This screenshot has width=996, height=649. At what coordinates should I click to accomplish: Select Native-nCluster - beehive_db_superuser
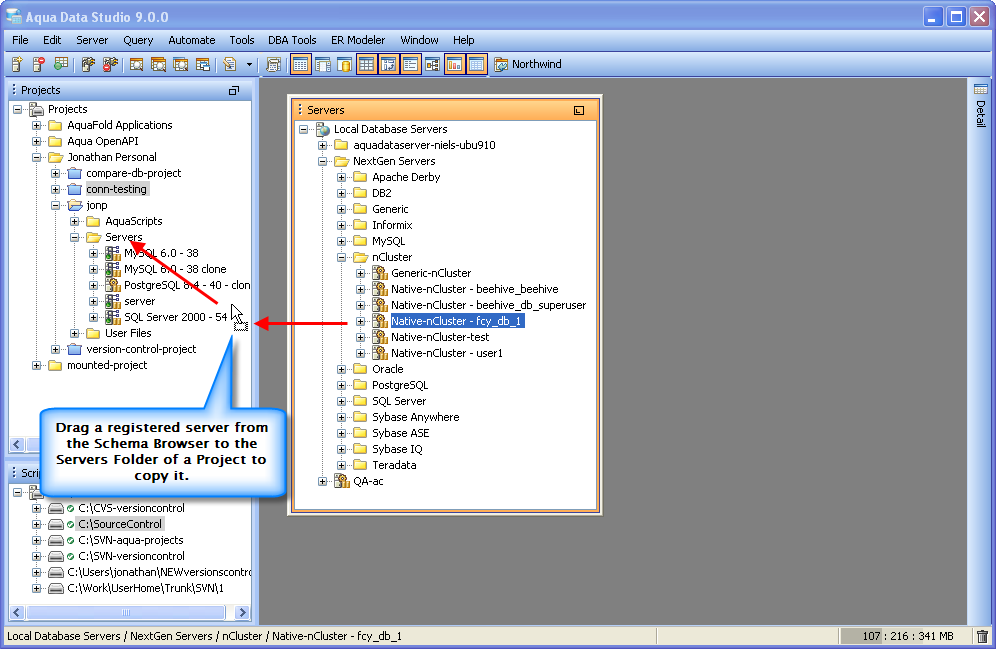pos(488,305)
